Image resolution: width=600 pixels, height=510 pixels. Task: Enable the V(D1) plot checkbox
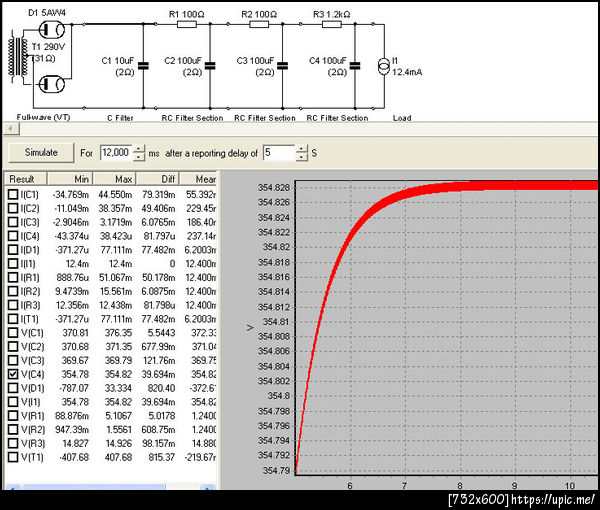pos(13,388)
